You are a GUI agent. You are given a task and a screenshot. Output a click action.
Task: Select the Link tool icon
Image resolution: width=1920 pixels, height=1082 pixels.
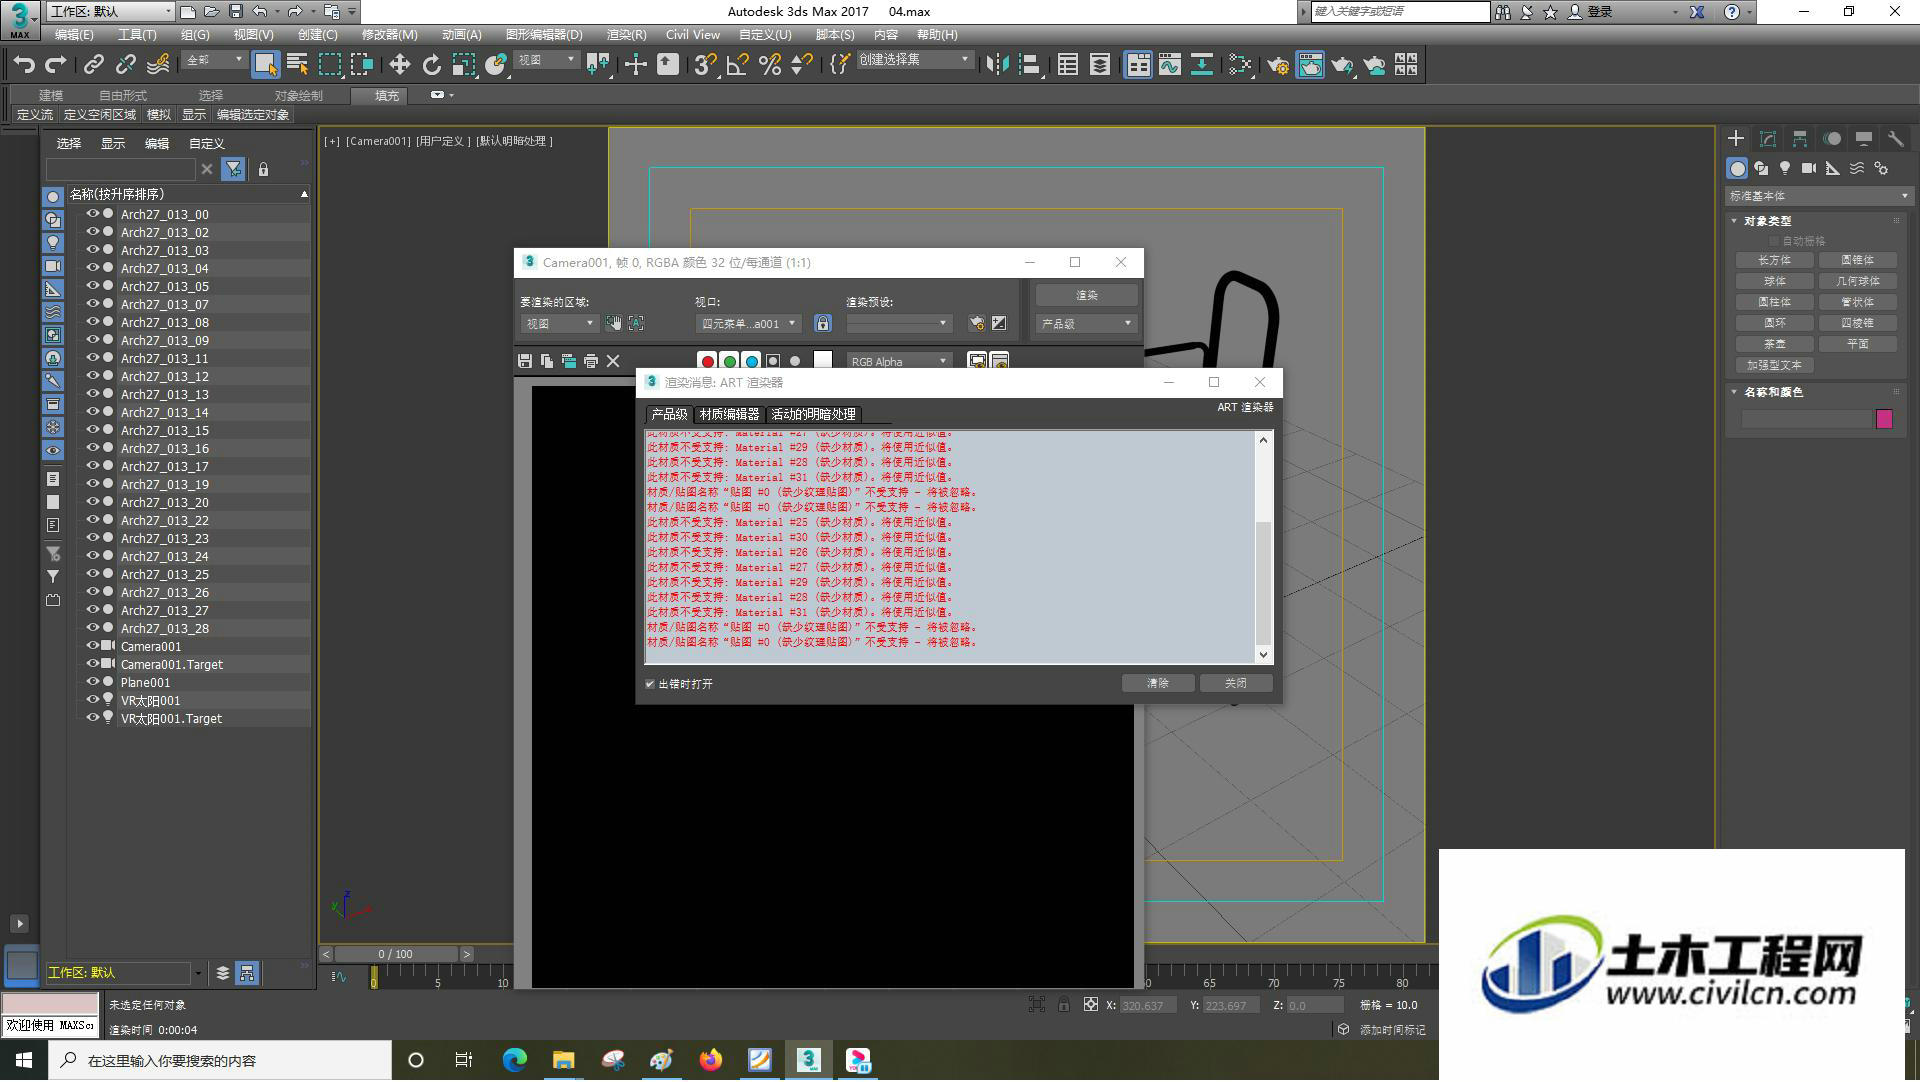(x=94, y=65)
